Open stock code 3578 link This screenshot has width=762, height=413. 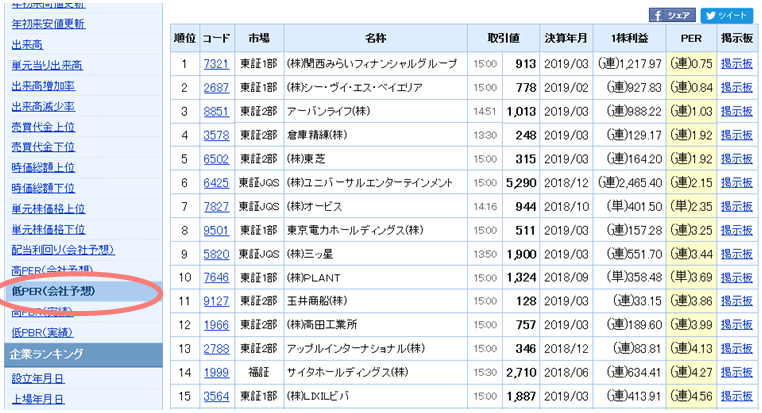(x=216, y=135)
